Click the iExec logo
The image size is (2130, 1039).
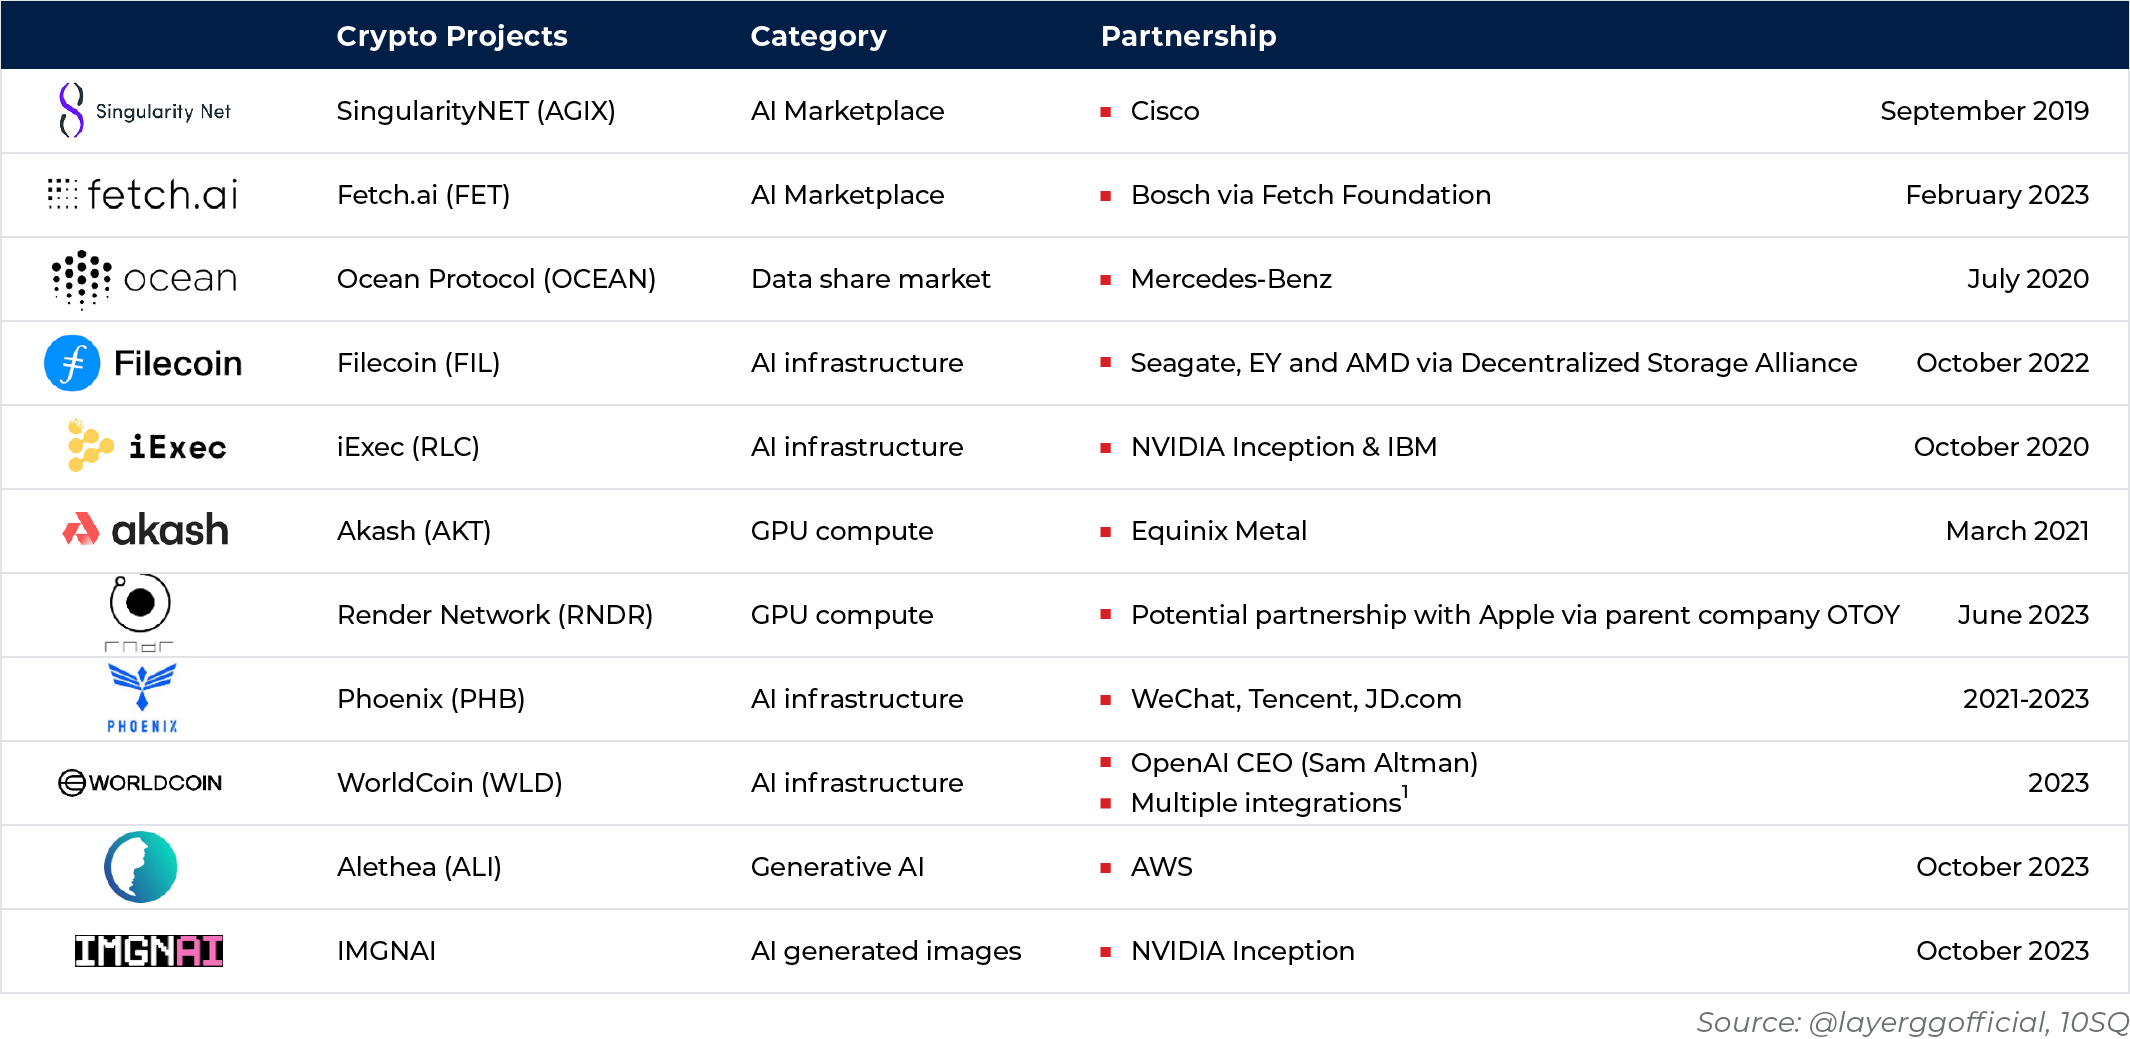[147, 446]
